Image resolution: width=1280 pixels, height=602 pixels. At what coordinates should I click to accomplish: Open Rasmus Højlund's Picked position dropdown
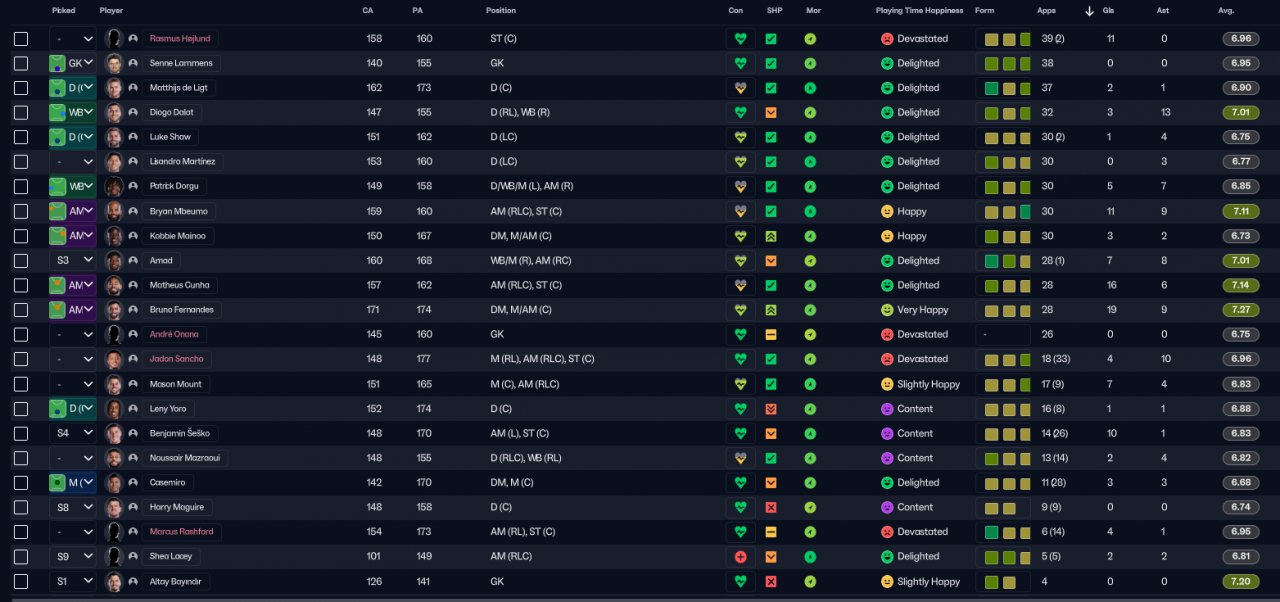(x=73, y=39)
